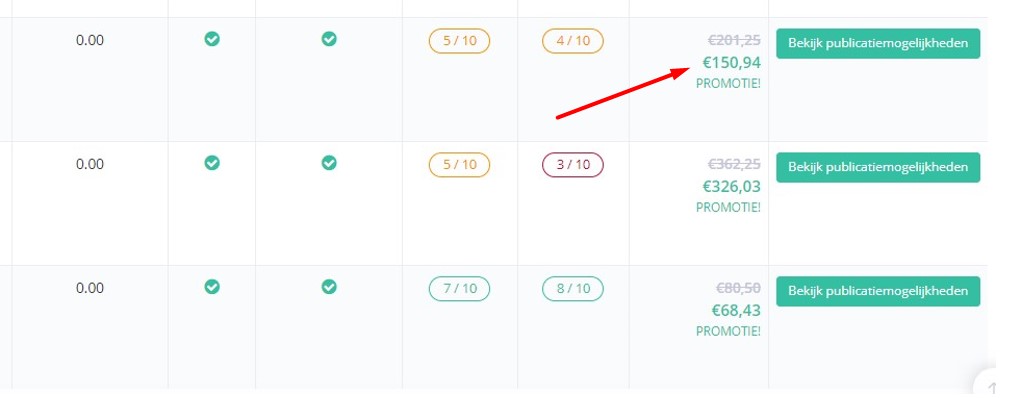
Task: Select the orange 5 / 10 badge in the first row
Action: (459, 41)
